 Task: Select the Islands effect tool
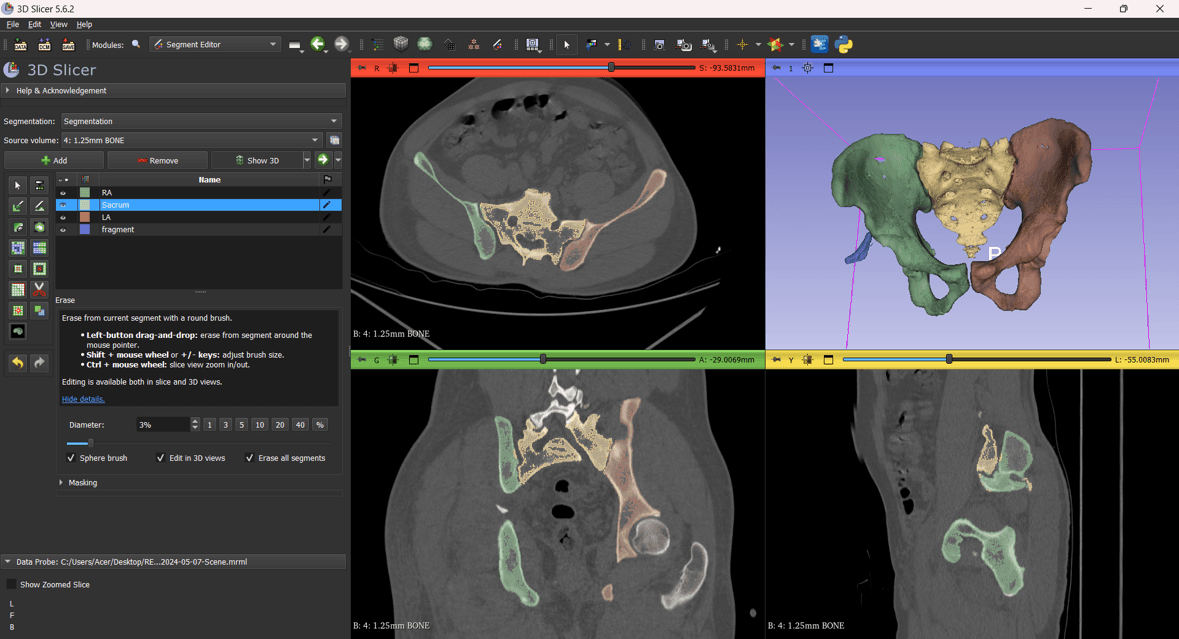18,310
